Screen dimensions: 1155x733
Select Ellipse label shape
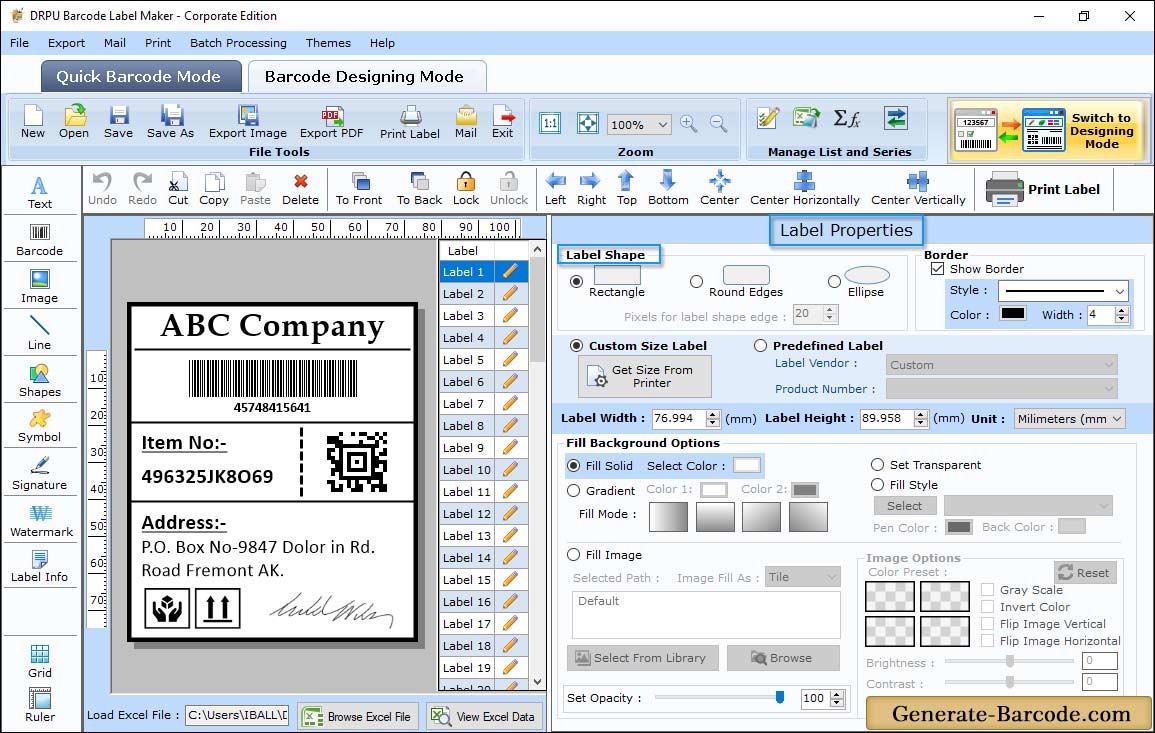click(x=834, y=281)
